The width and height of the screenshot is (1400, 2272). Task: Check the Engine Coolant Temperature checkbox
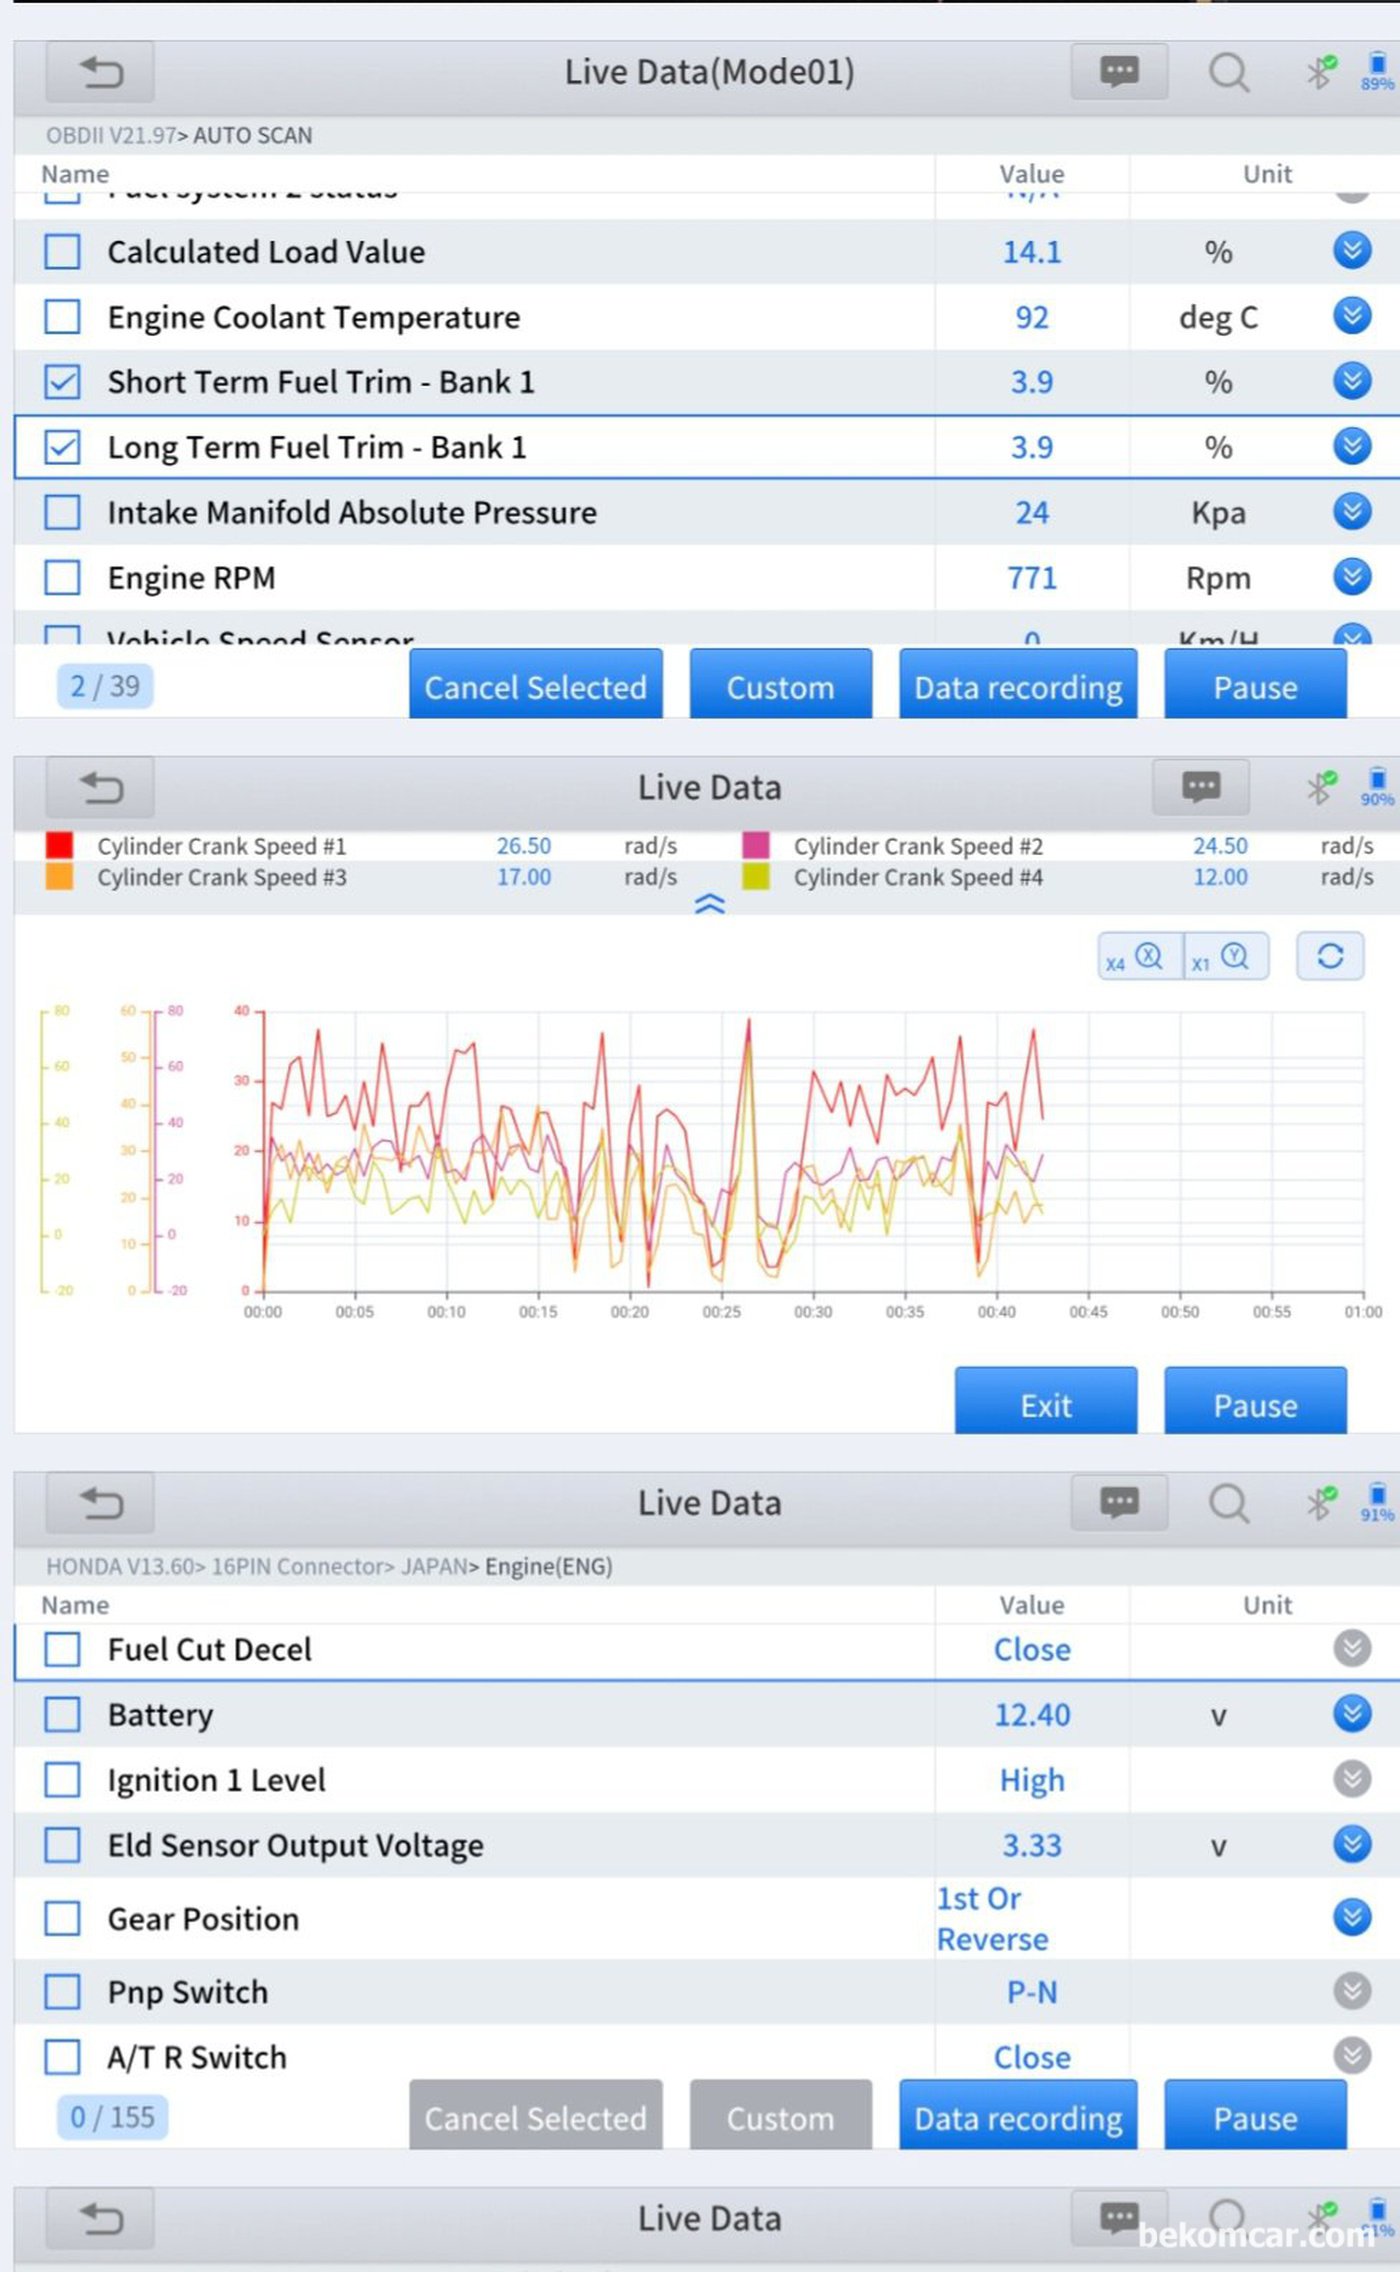click(62, 317)
